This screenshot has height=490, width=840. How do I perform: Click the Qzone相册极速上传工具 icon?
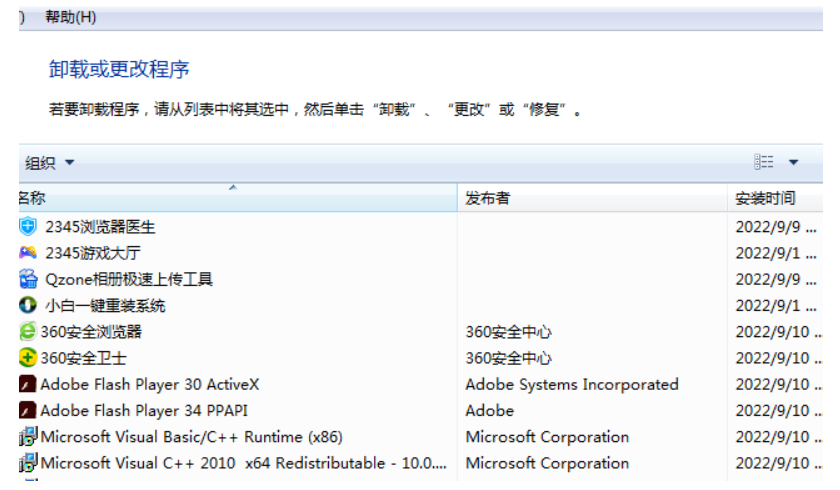[x=28, y=279]
